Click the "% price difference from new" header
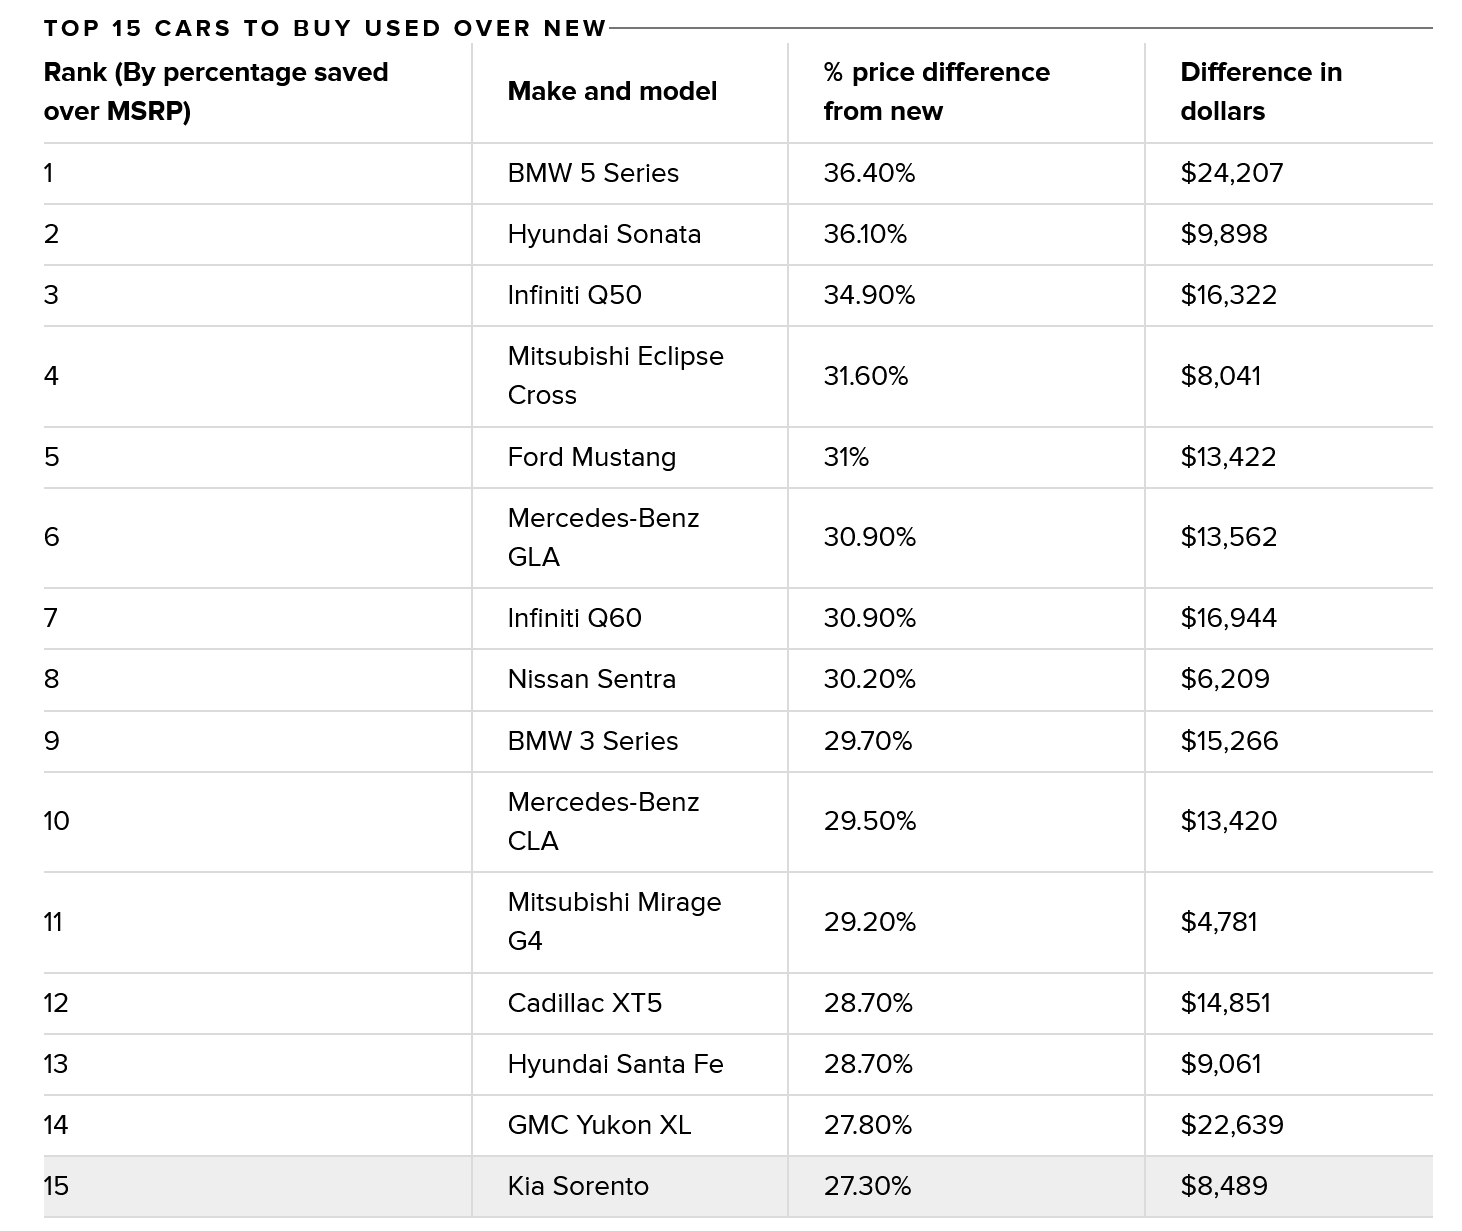This screenshot has width=1462, height=1231. point(936,91)
